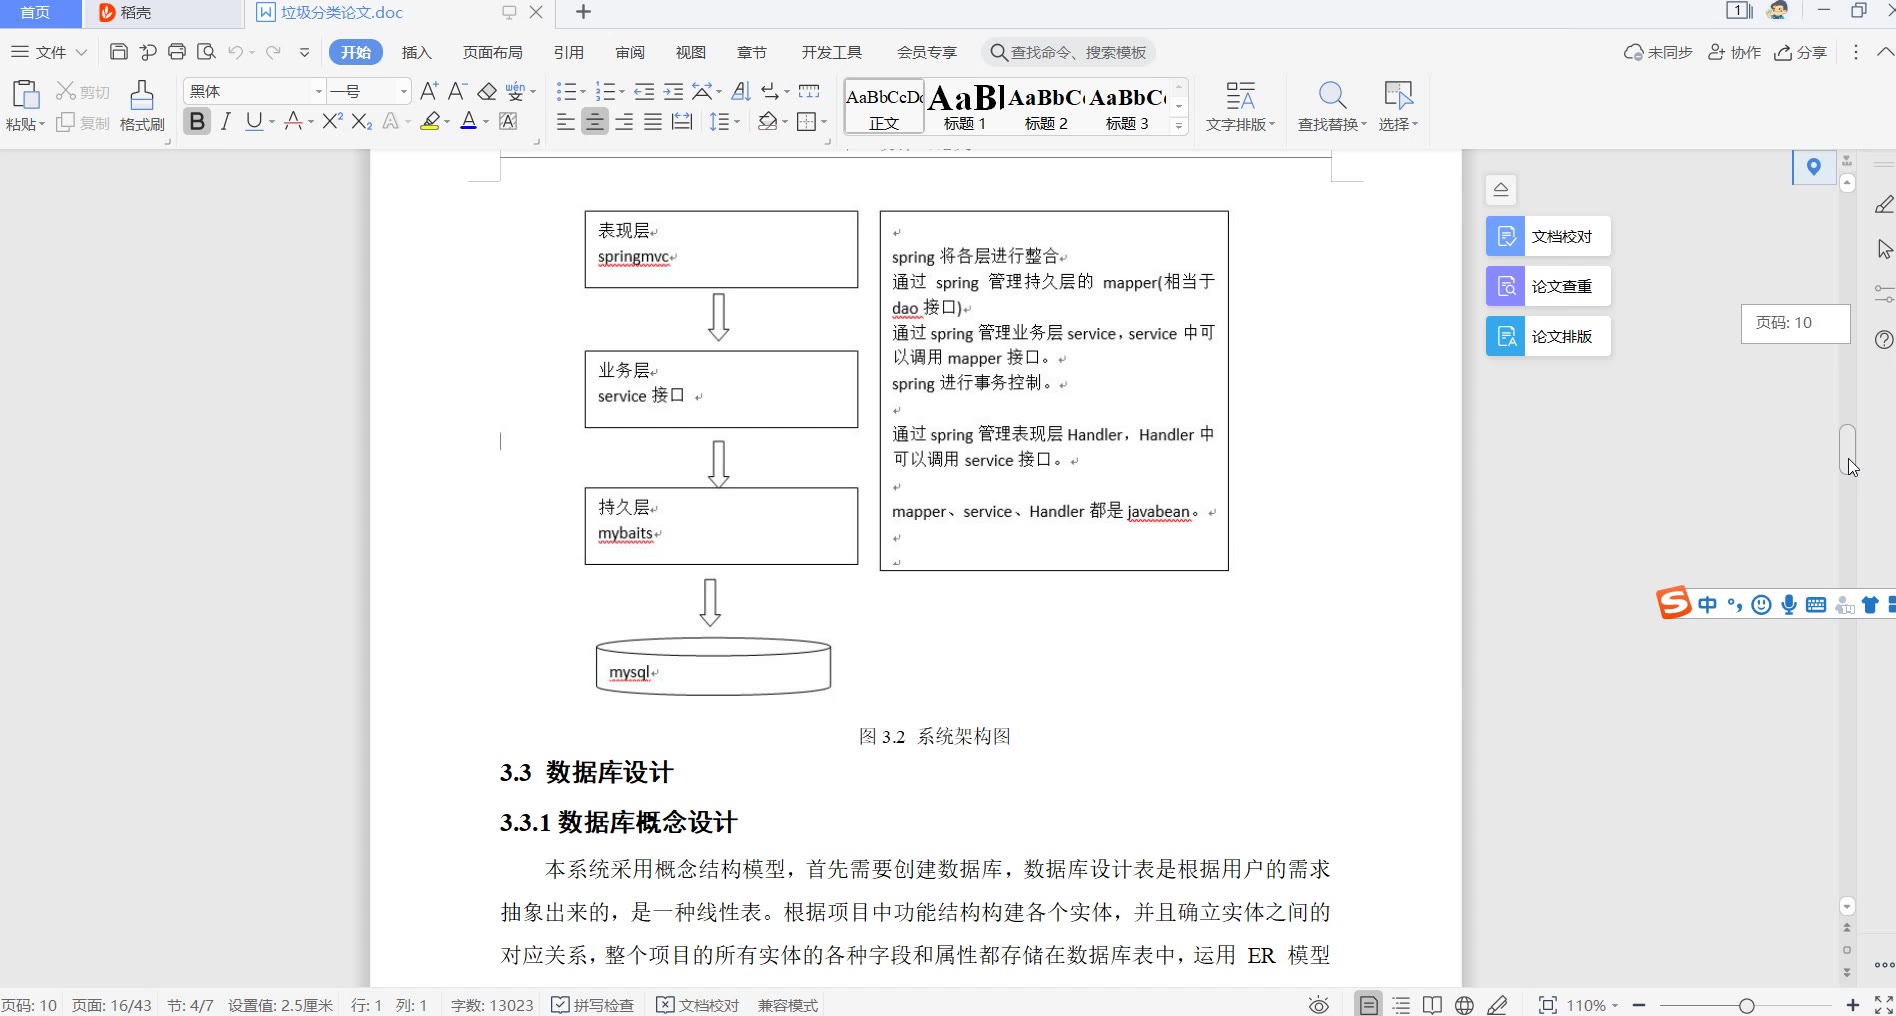The height and width of the screenshot is (1016, 1896).
Task: Switch to web layout globe icon
Action: [1464, 1005]
